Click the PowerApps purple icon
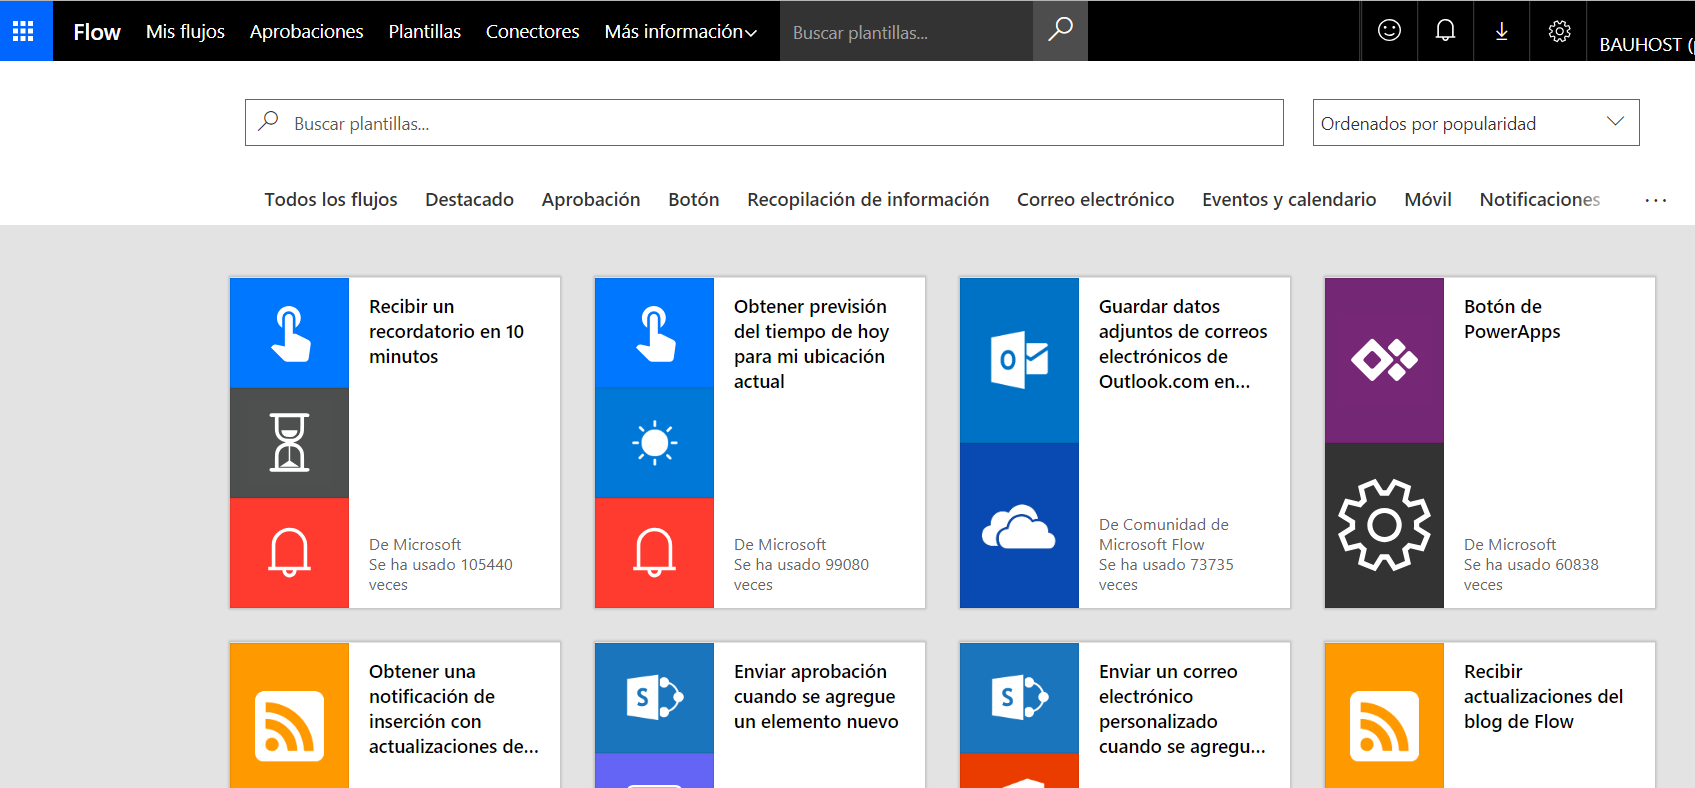 click(x=1385, y=360)
